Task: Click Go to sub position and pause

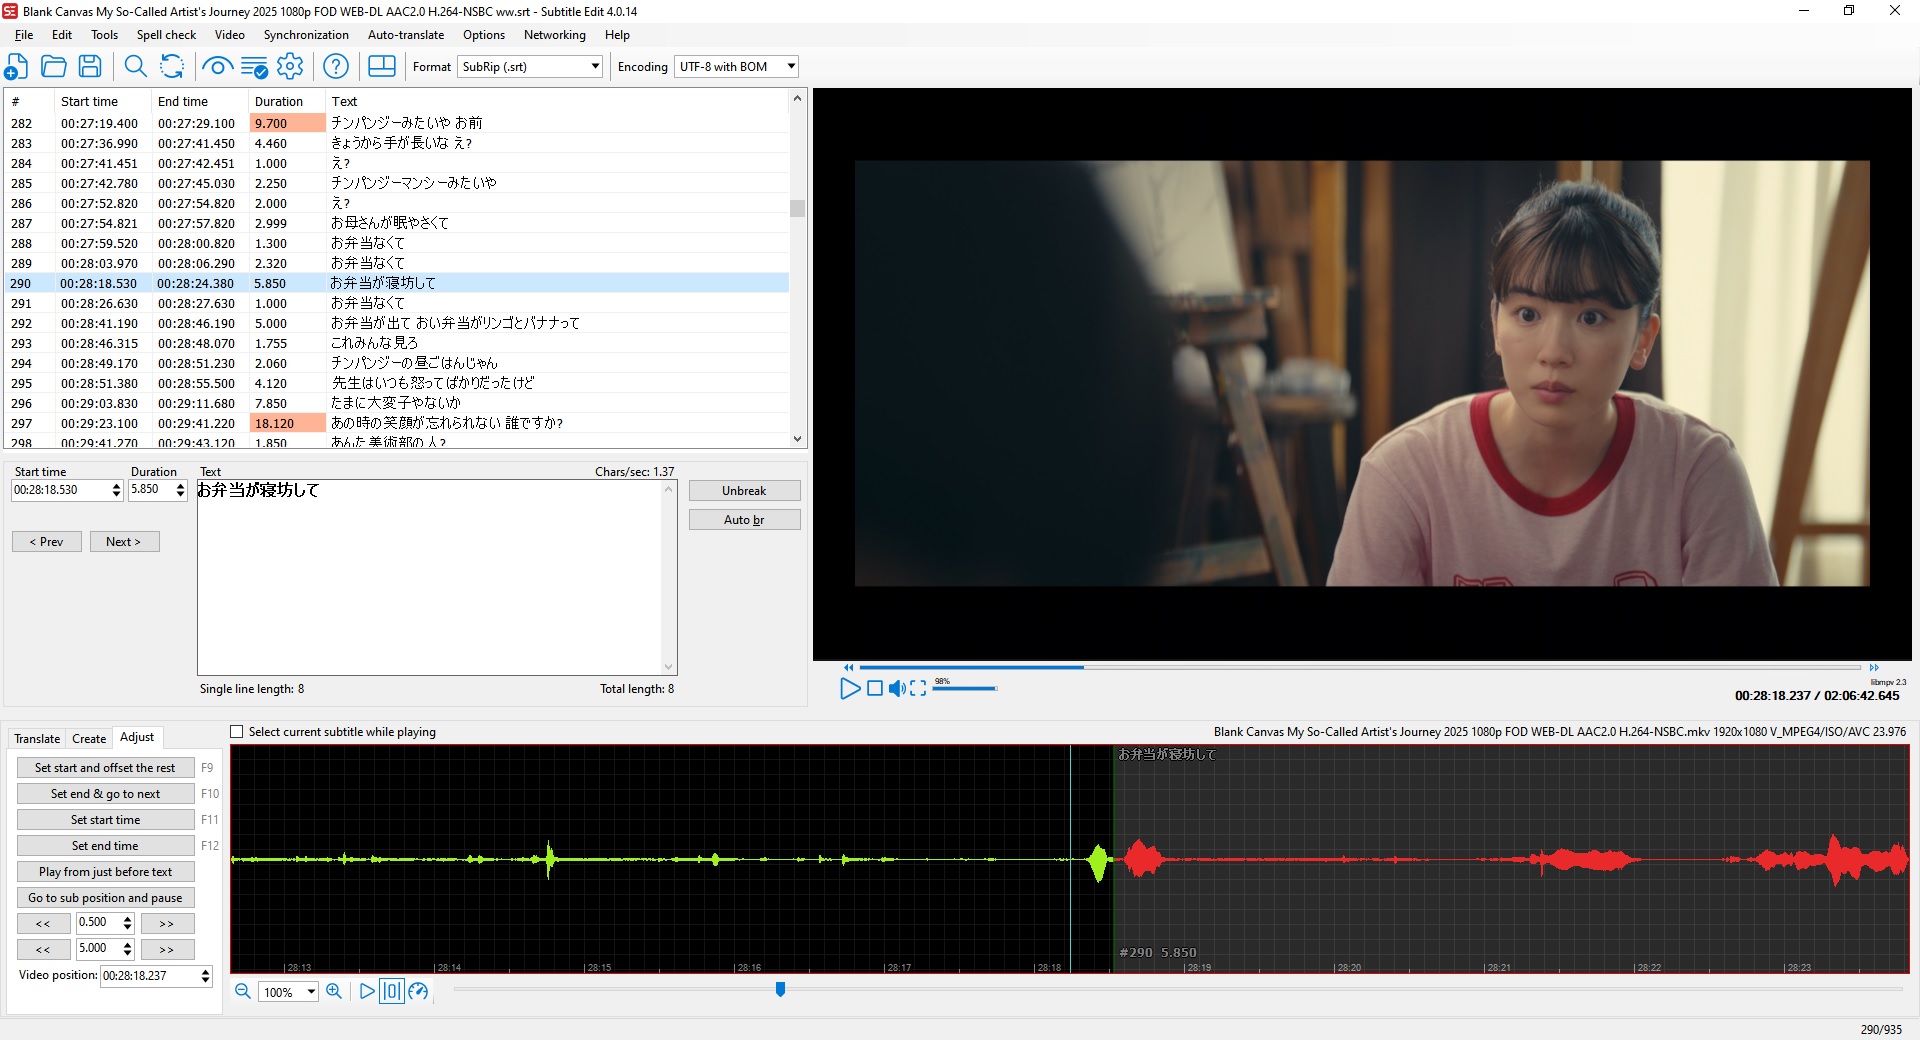Action: (x=105, y=898)
